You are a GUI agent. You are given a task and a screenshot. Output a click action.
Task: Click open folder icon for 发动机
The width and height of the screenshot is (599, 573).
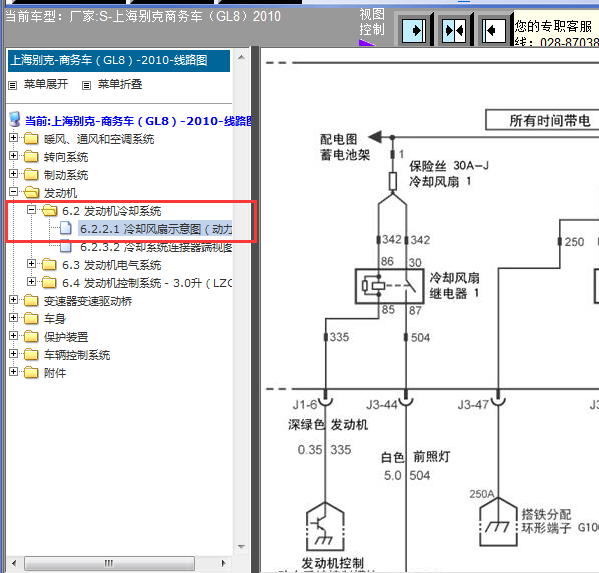31,192
